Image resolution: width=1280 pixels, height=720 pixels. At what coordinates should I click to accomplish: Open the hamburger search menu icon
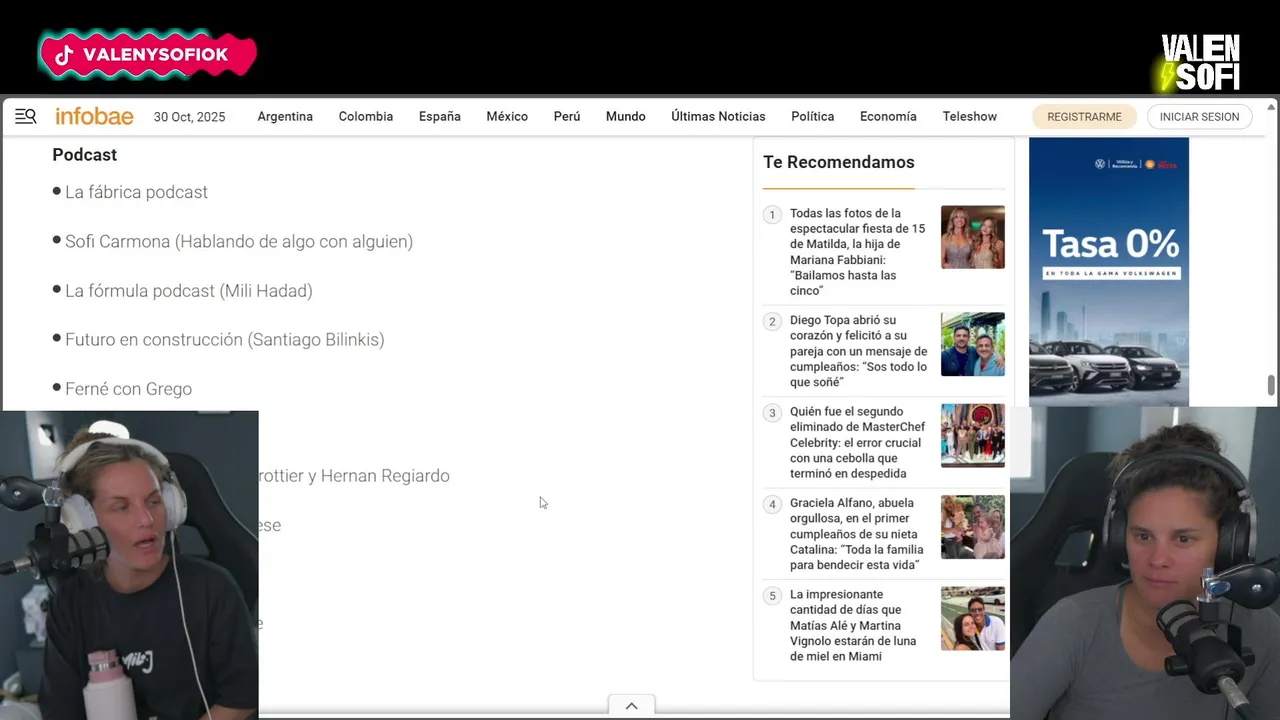tap(25, 117)
